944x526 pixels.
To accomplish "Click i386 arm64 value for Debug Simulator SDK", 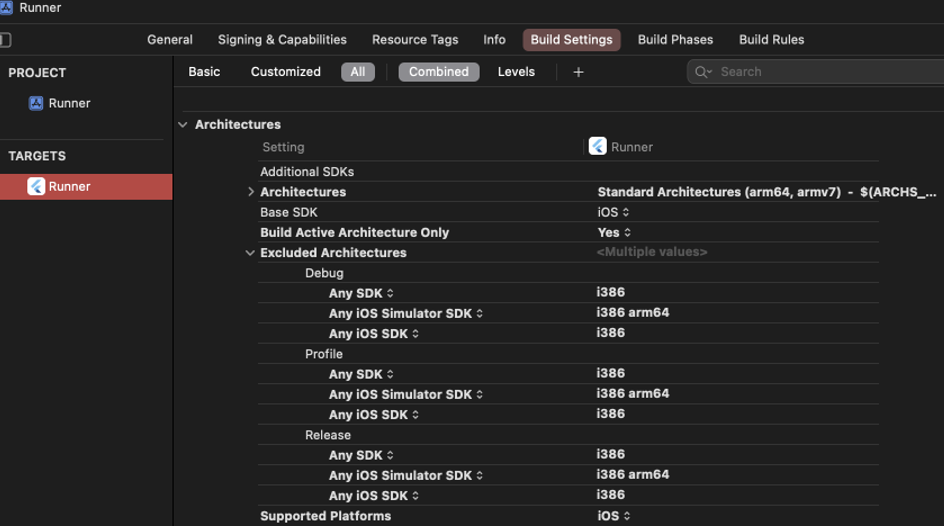I will pyautogui.click(x=633, y=312).
